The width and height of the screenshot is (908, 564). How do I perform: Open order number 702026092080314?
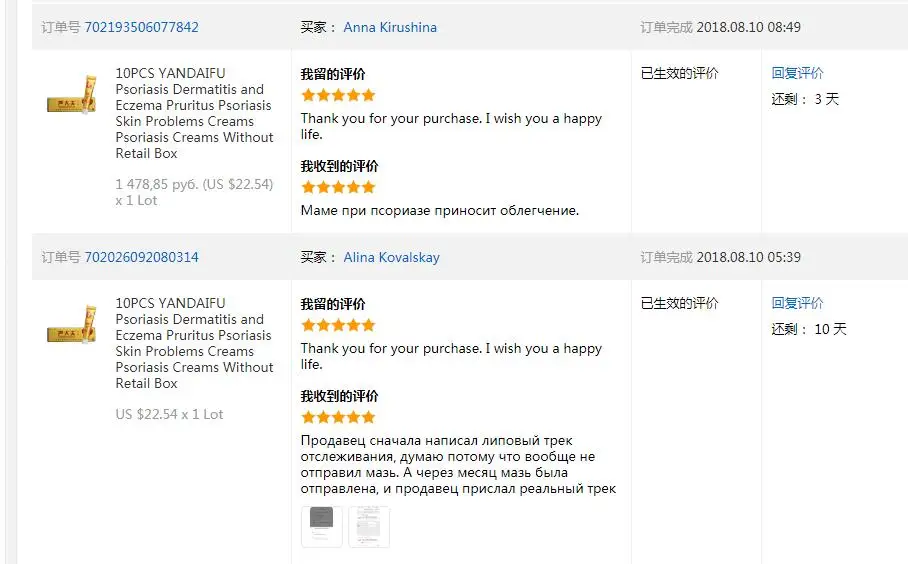(141, 257)
